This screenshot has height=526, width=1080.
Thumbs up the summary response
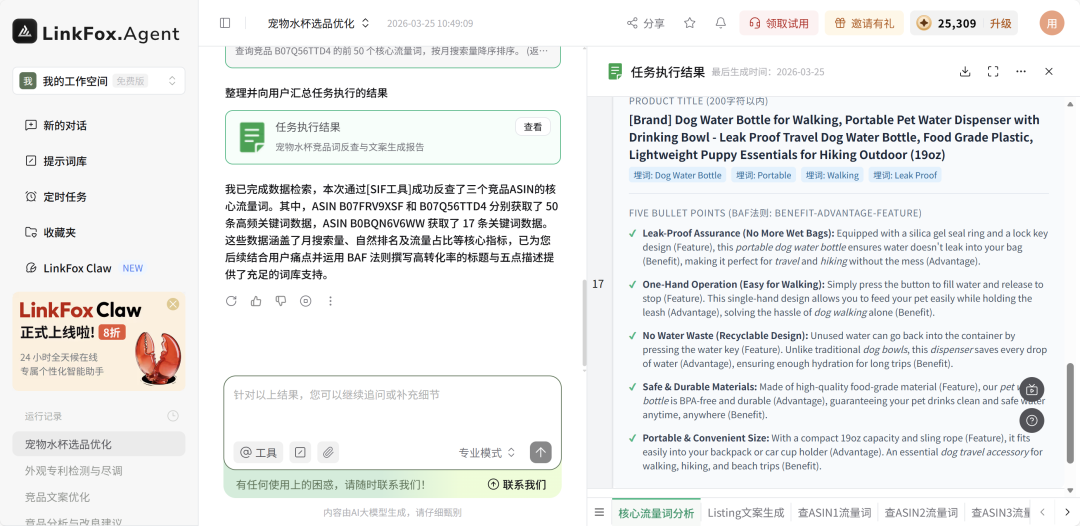256,301
